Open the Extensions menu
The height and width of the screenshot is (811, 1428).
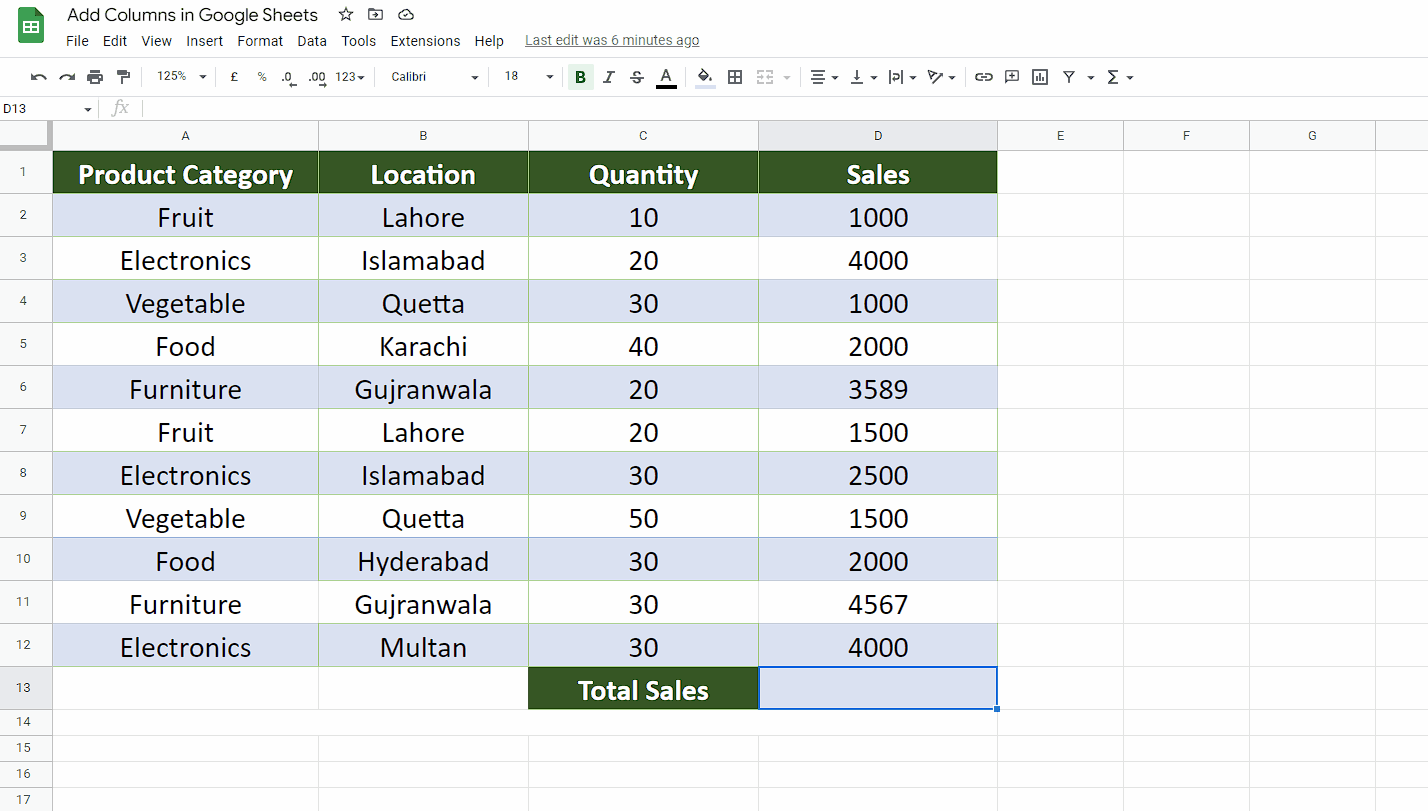[x=425, y=41]
